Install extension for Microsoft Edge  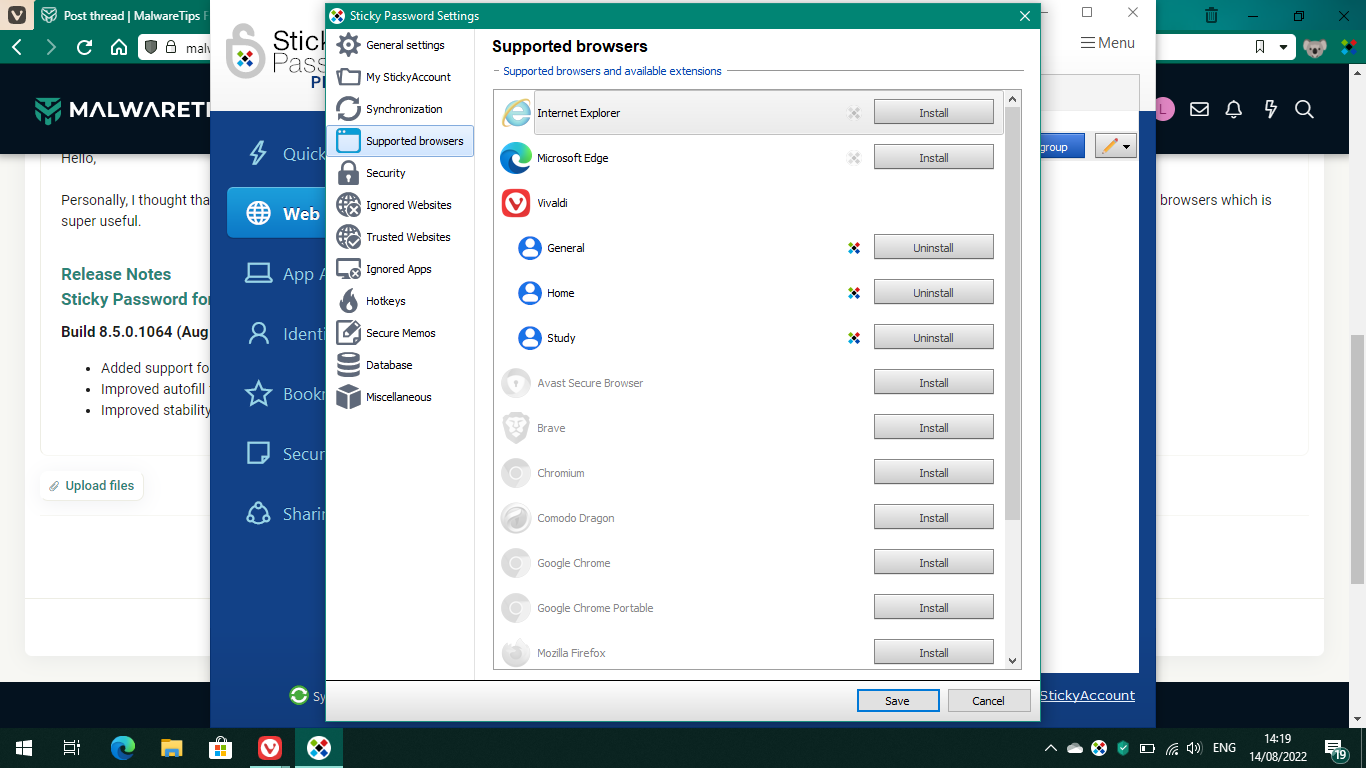pos(934,158)
